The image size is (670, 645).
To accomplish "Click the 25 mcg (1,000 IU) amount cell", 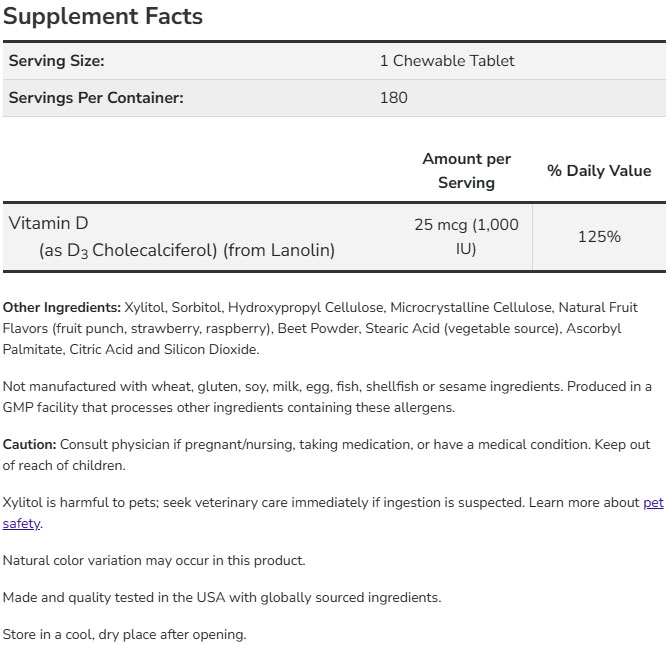I will (466, 237).
